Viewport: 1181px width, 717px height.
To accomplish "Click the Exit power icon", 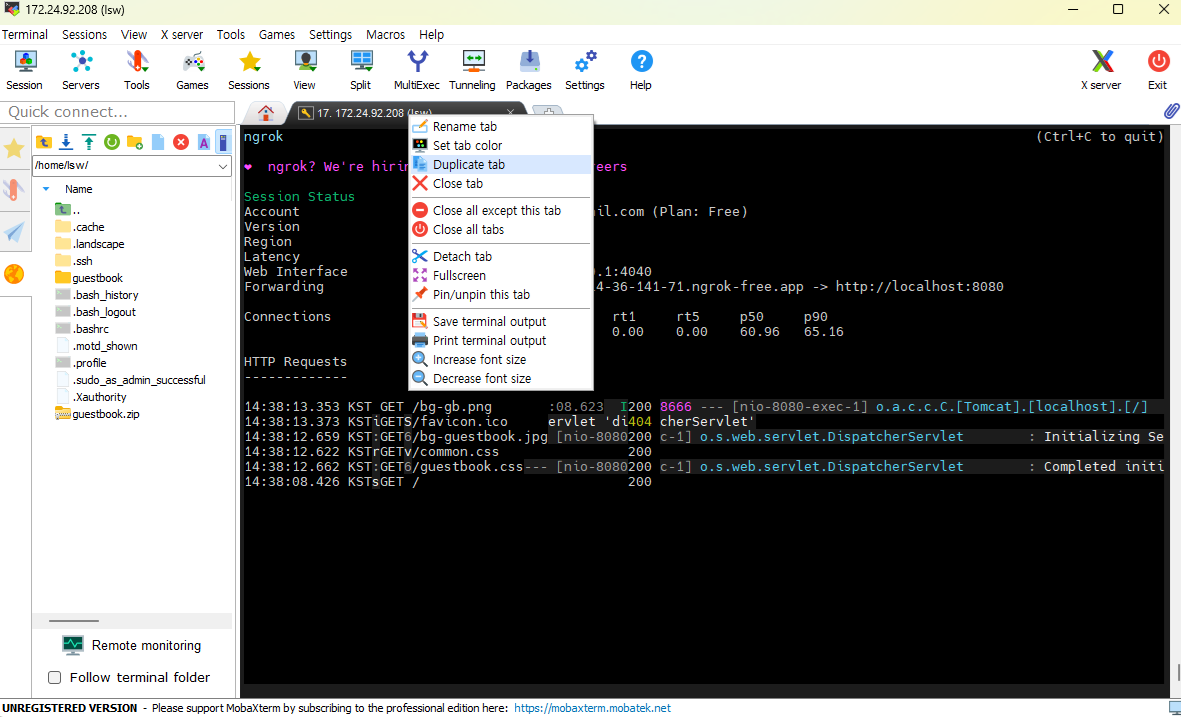I will [1158, 70].
